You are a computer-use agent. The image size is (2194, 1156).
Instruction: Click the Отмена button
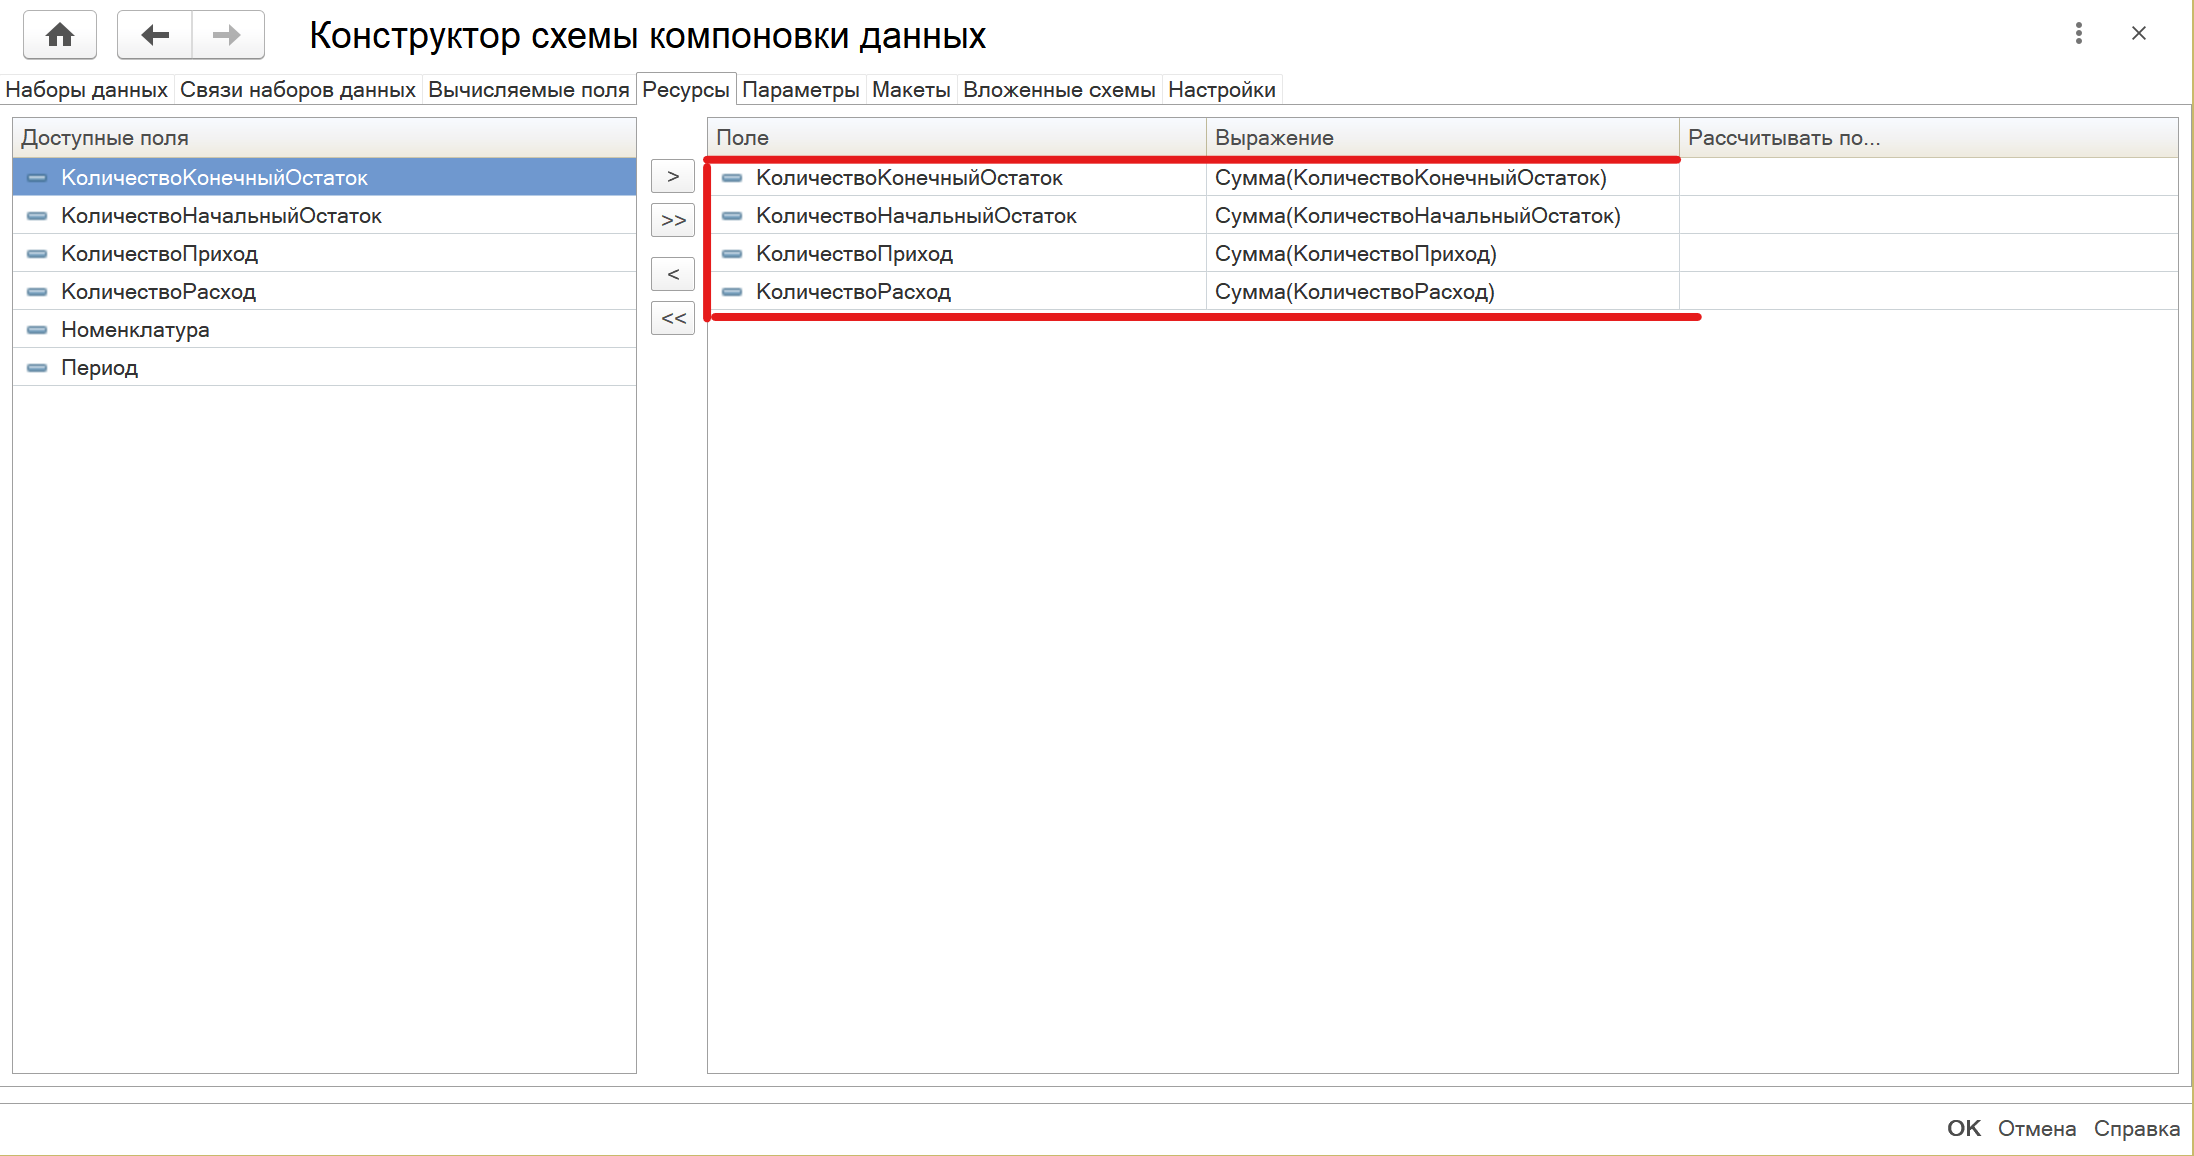pos(2037,1128)
